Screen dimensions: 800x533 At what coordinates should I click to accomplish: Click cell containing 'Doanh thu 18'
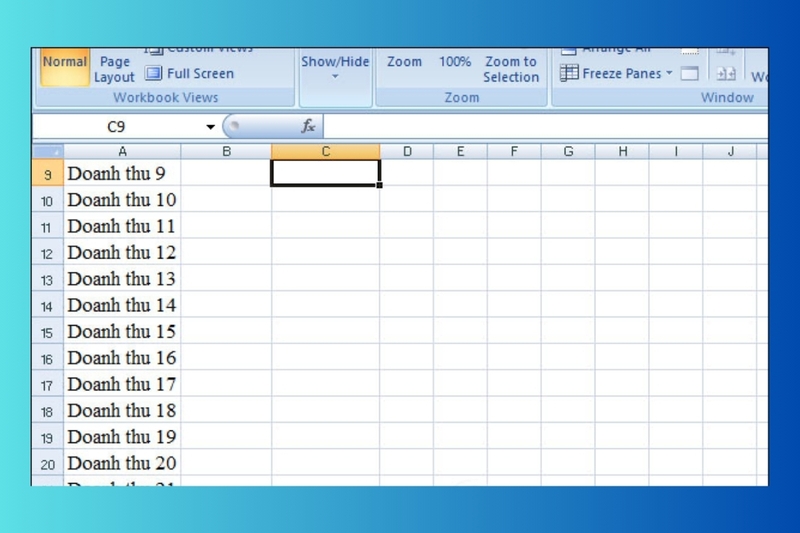[122, 411]
